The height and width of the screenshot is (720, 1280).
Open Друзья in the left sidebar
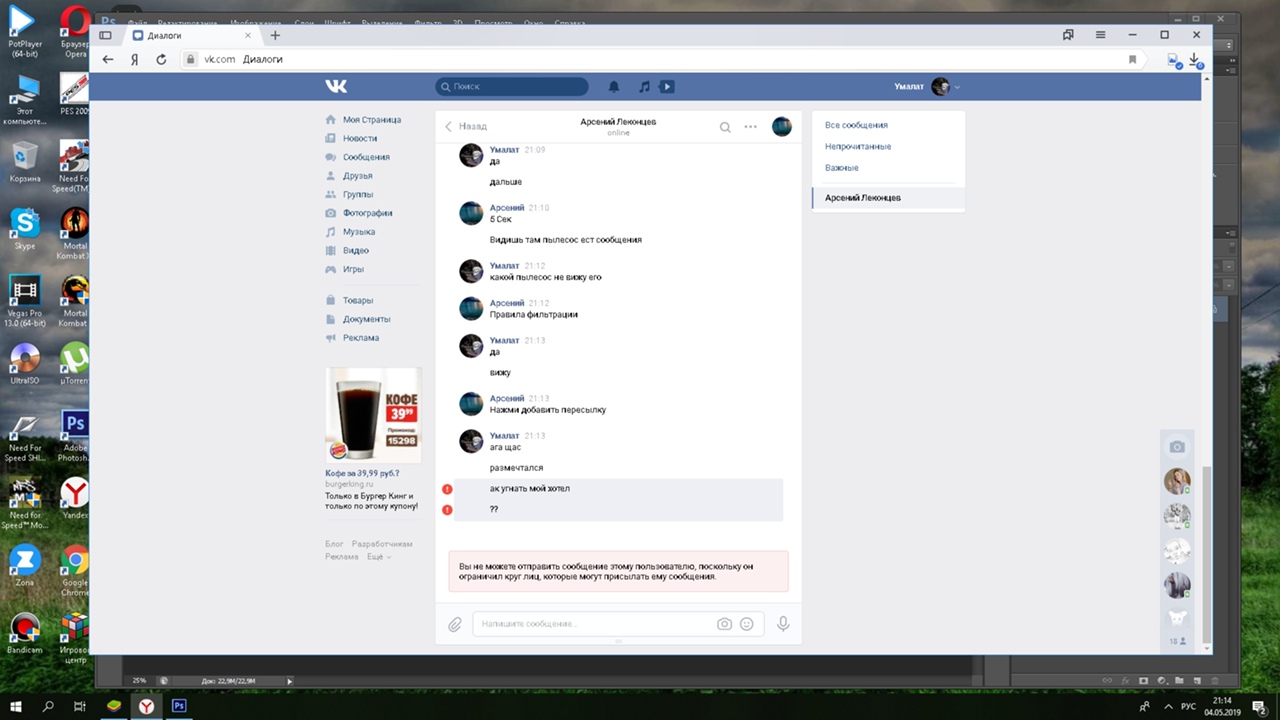coord(357,176)
